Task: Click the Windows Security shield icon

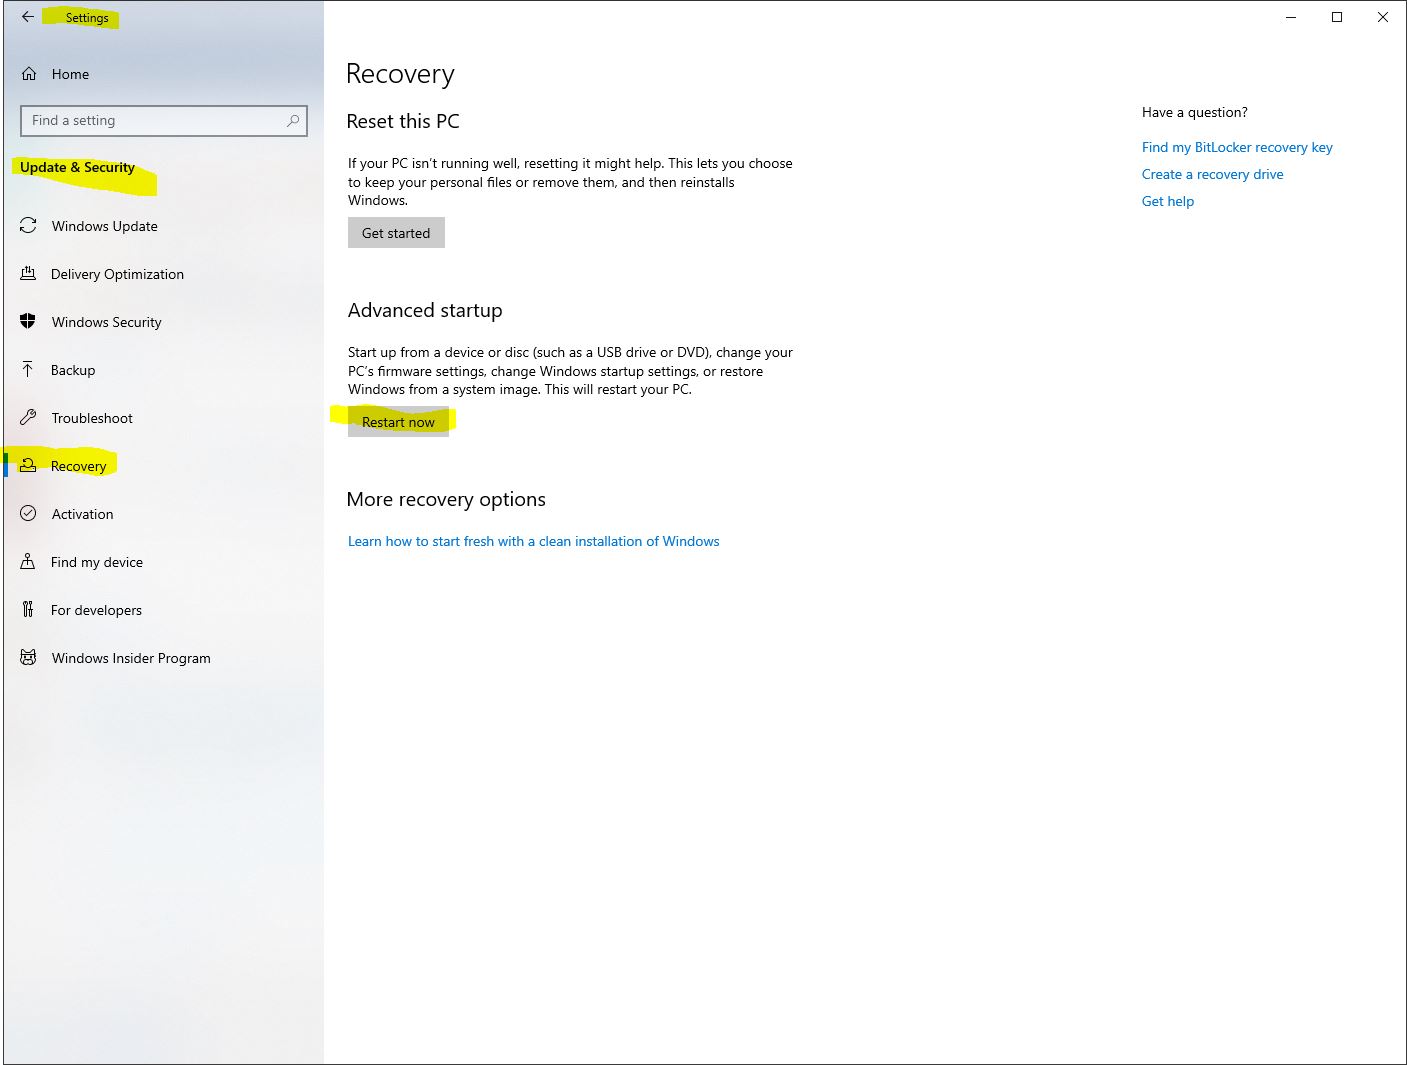Action: point(28,322)
